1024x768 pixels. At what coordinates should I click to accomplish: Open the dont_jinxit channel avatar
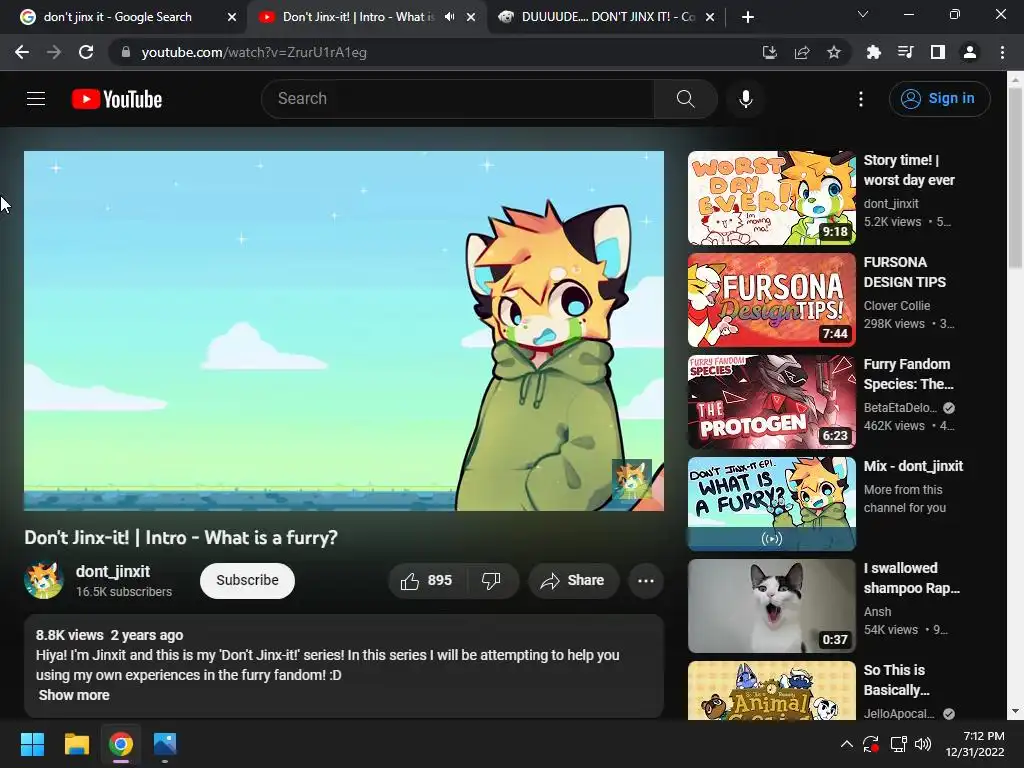(x=44, y=580)
